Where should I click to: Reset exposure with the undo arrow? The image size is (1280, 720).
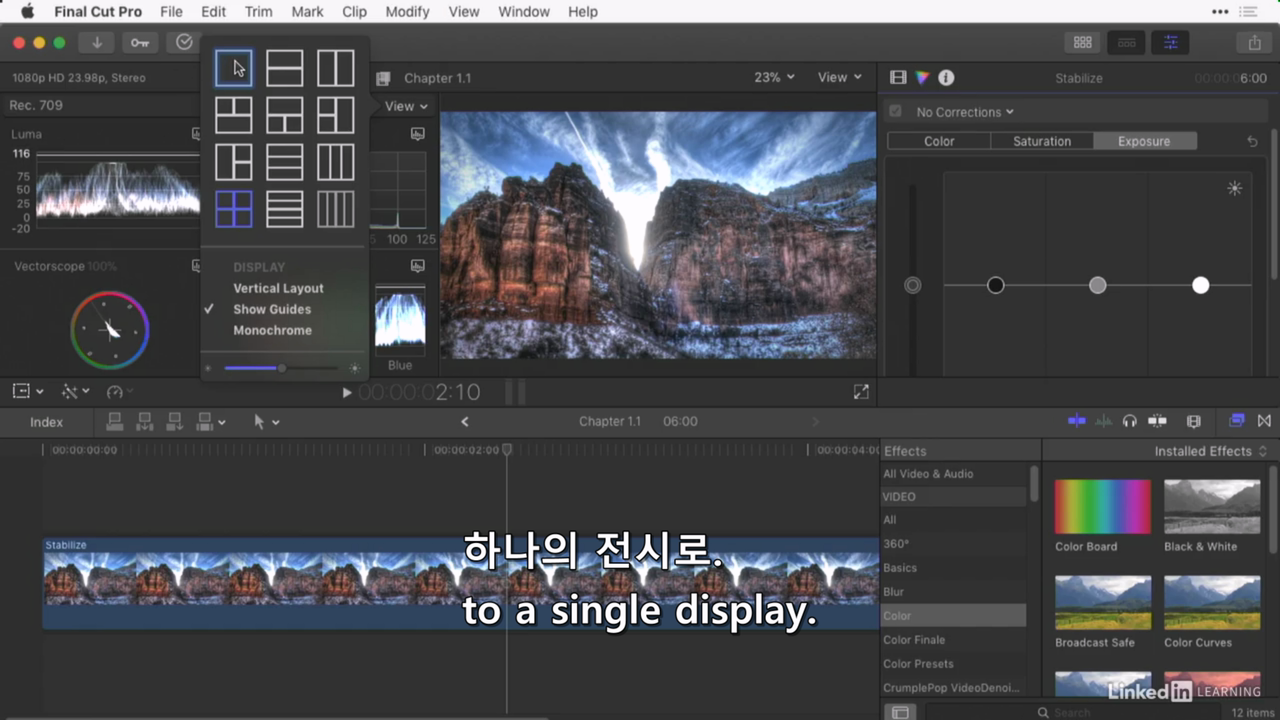(1252, 142)
